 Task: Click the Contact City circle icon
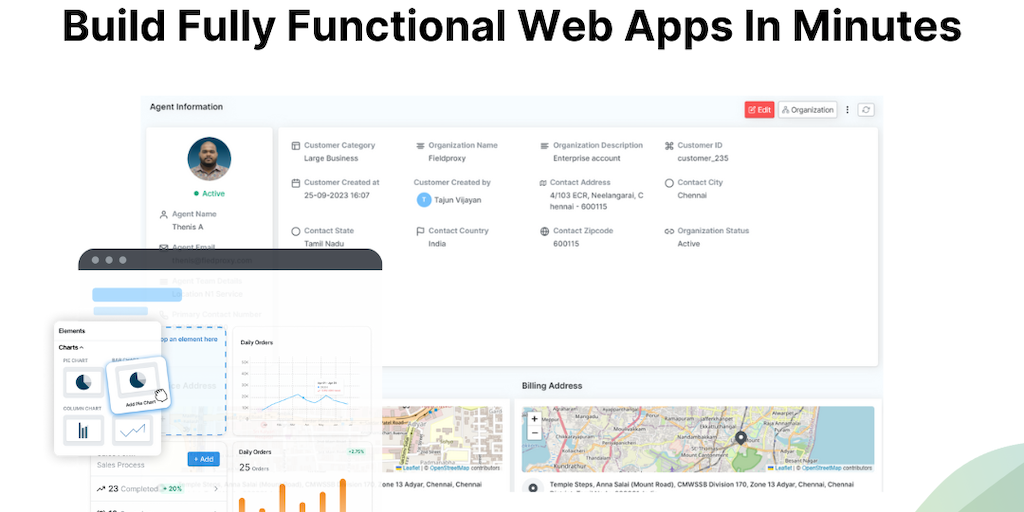coord(669,183)
